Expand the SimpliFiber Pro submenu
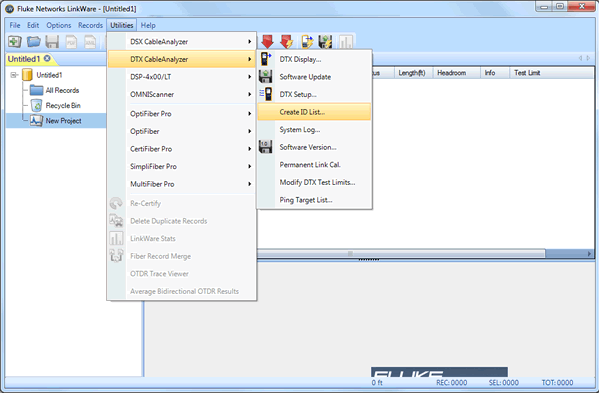This screenshot has width=599, height=393. coord(181,166)
